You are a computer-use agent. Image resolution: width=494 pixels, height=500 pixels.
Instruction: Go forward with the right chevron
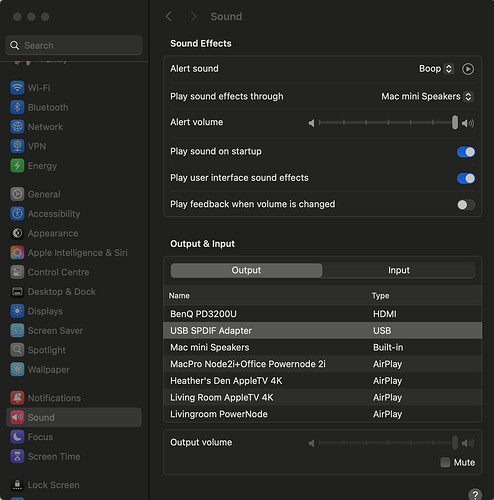(193, 16)
